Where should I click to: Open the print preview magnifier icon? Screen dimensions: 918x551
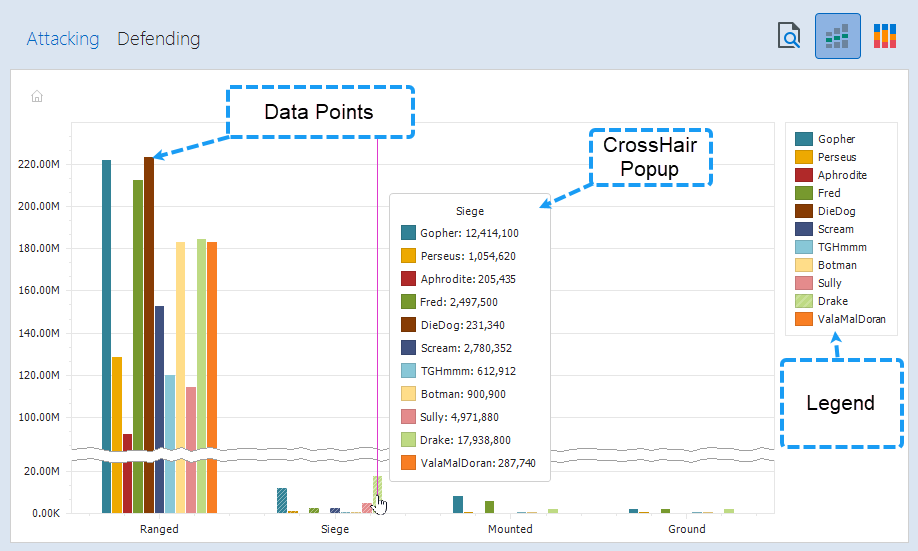(x=790, y=37)
